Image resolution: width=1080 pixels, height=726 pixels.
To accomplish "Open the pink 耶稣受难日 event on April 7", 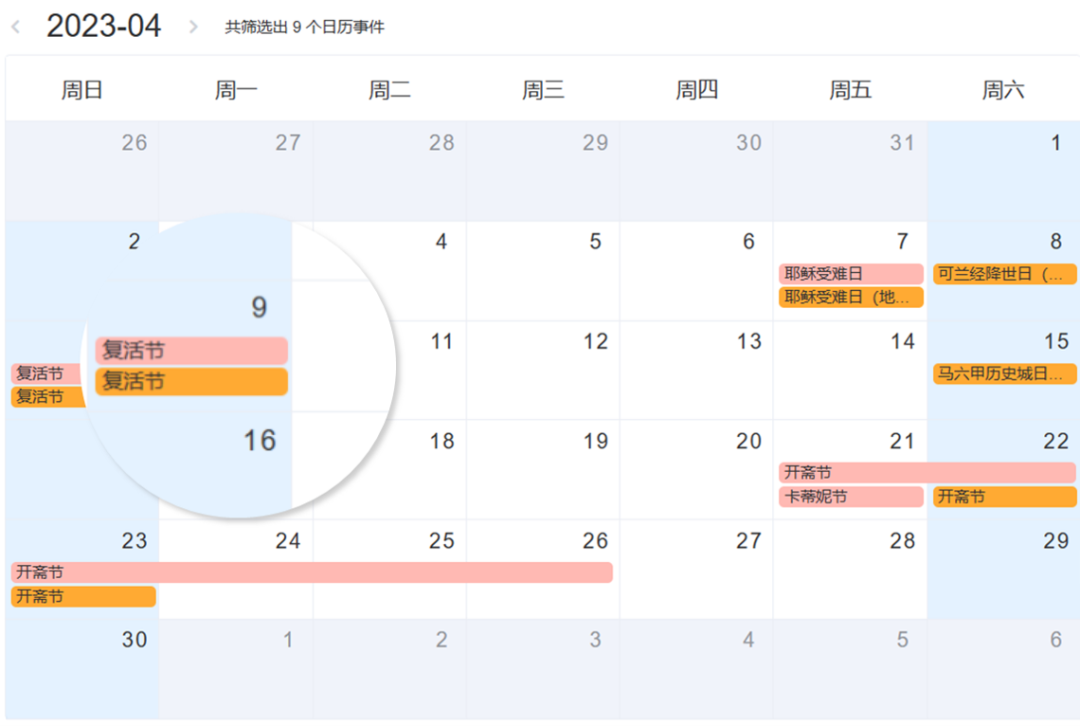I will [x=851, y=273].
